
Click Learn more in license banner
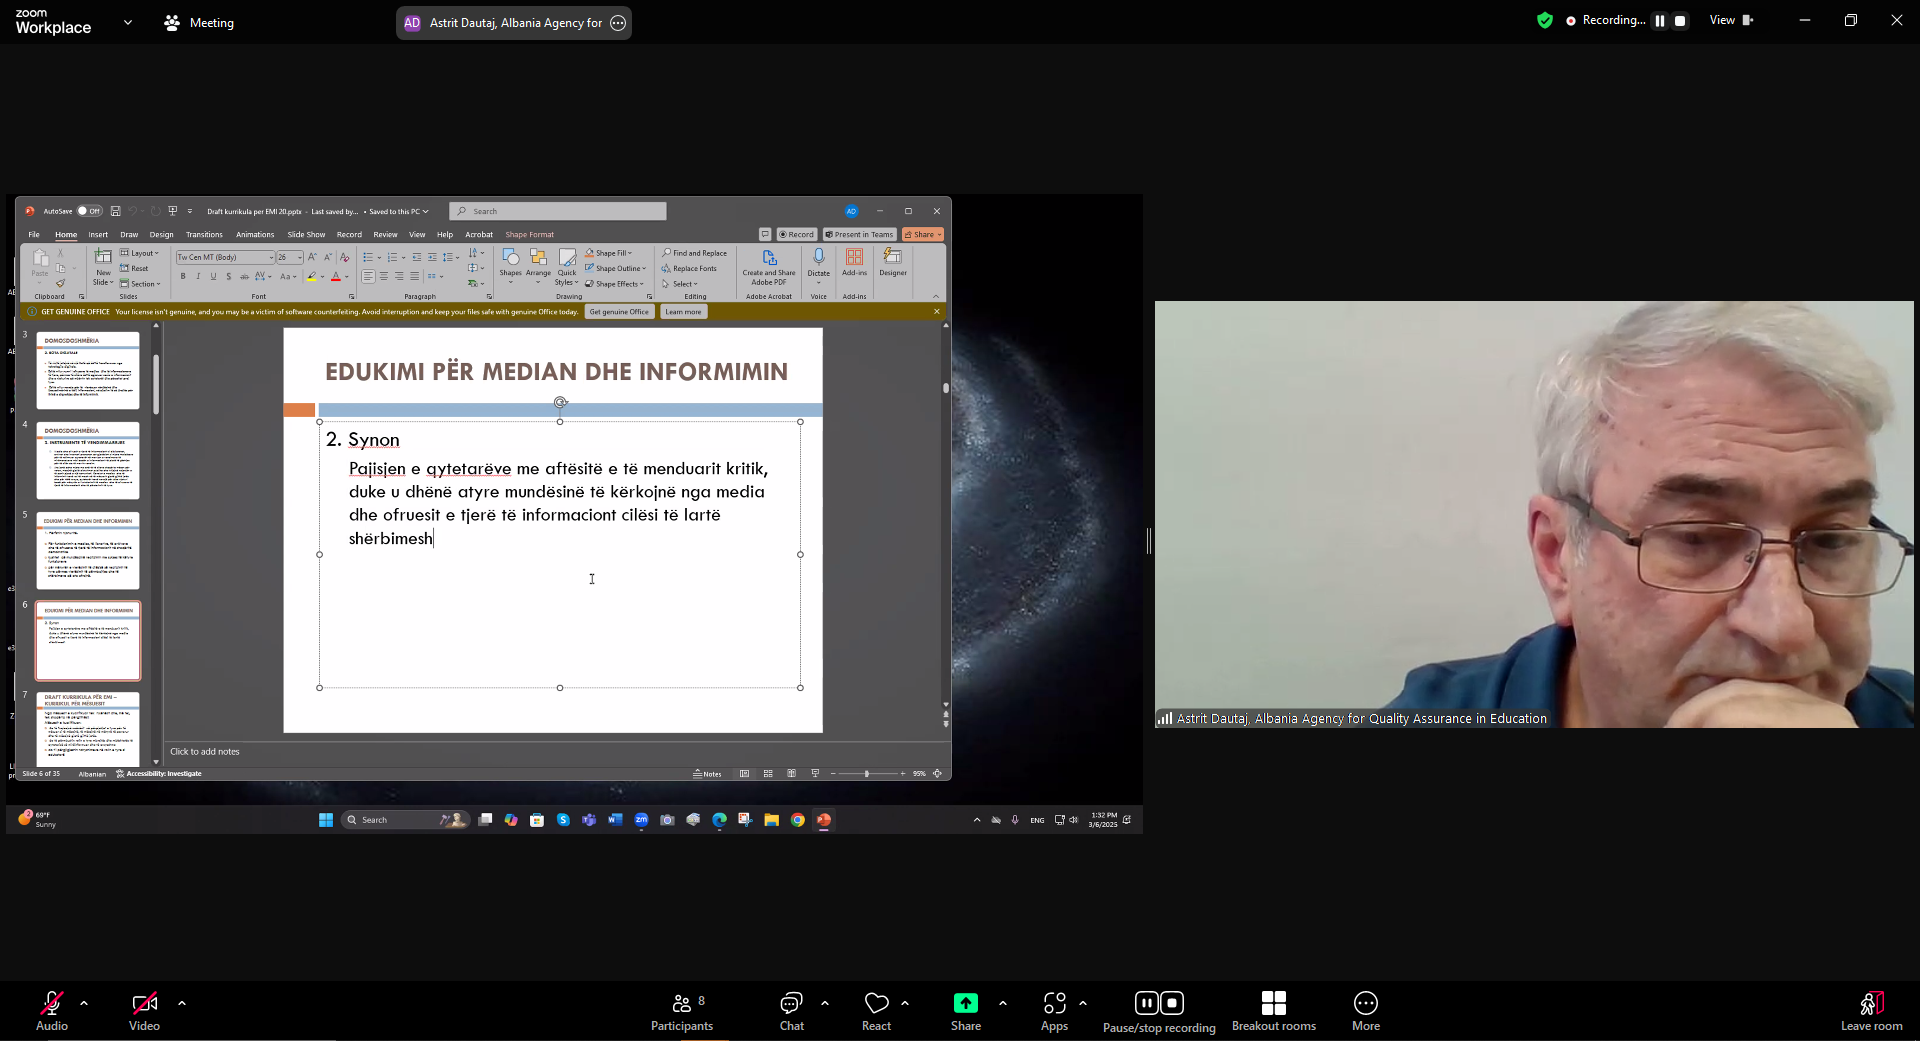coord(683,312)
